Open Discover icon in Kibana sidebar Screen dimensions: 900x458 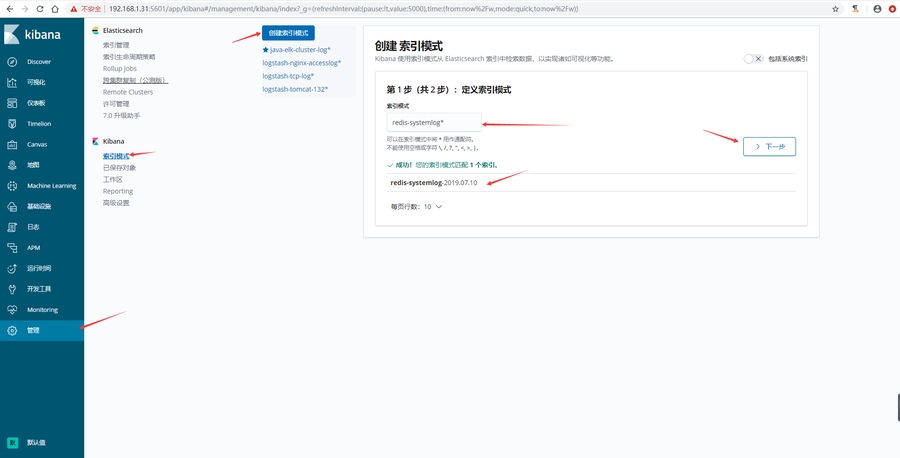12,61
